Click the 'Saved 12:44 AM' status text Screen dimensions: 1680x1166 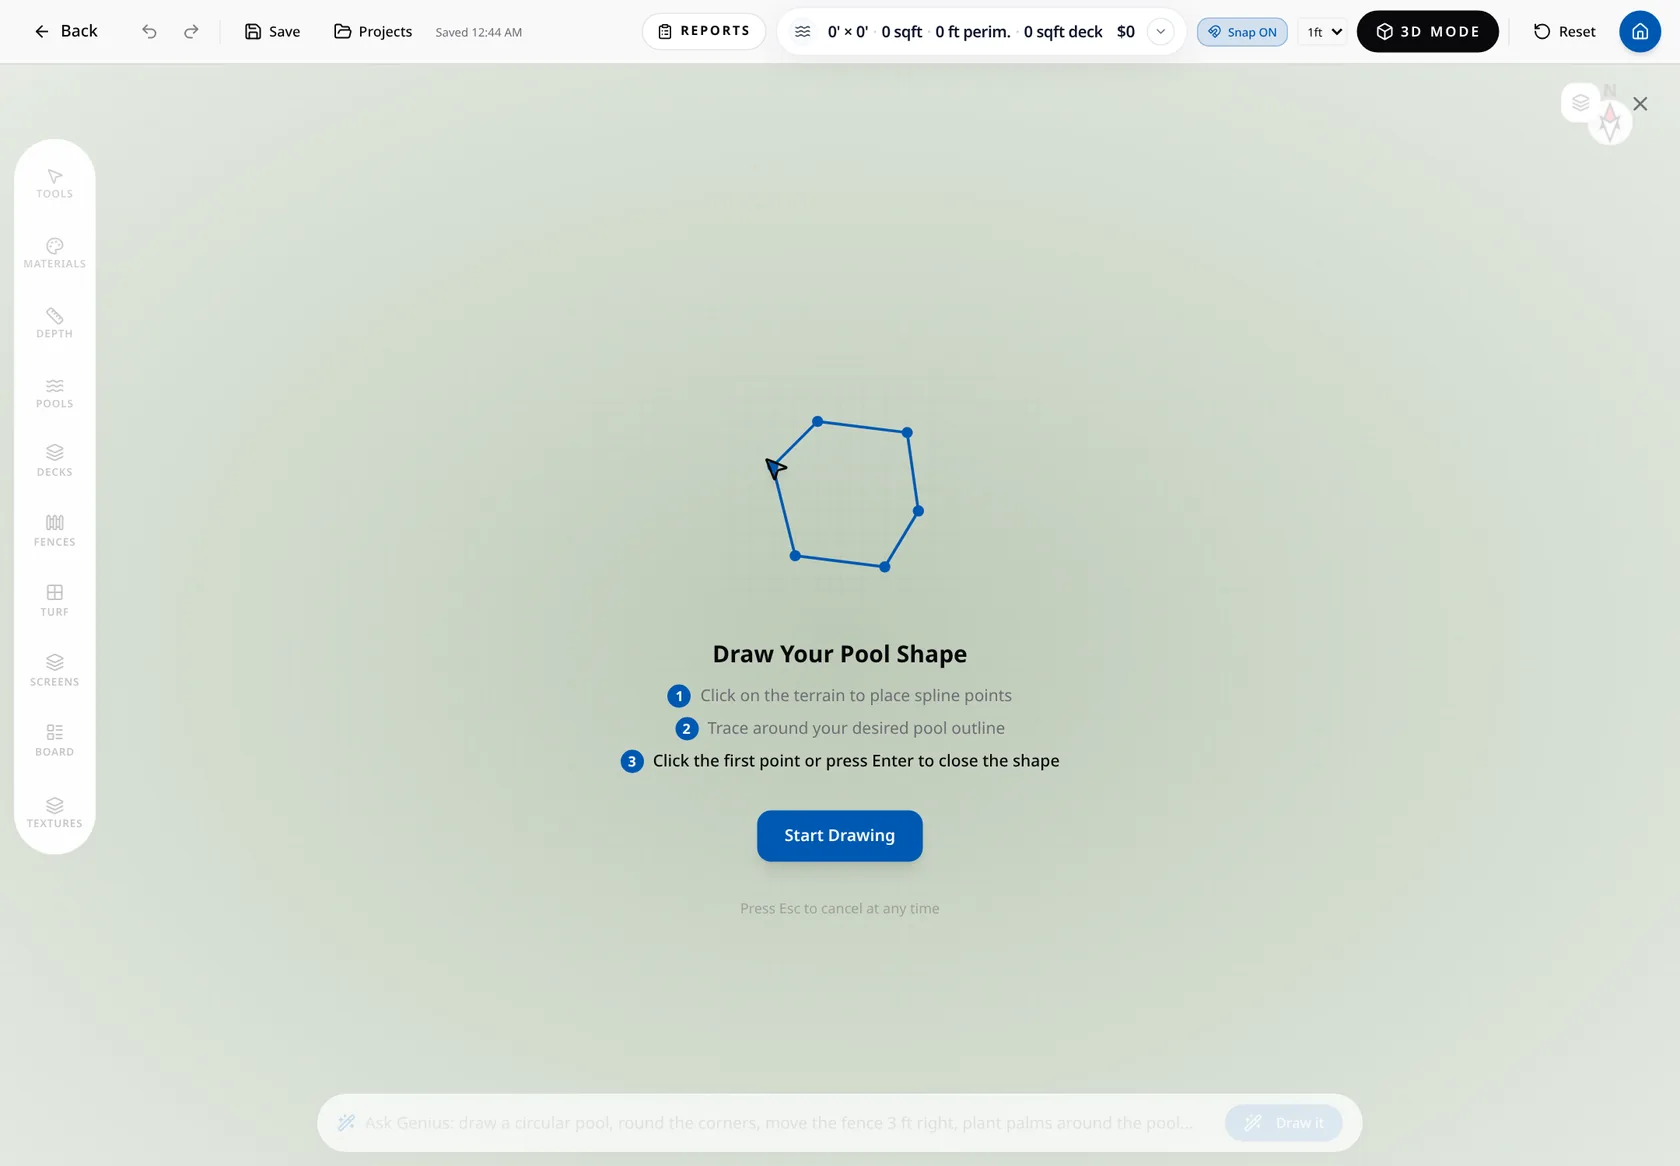(x=479, y=32)
